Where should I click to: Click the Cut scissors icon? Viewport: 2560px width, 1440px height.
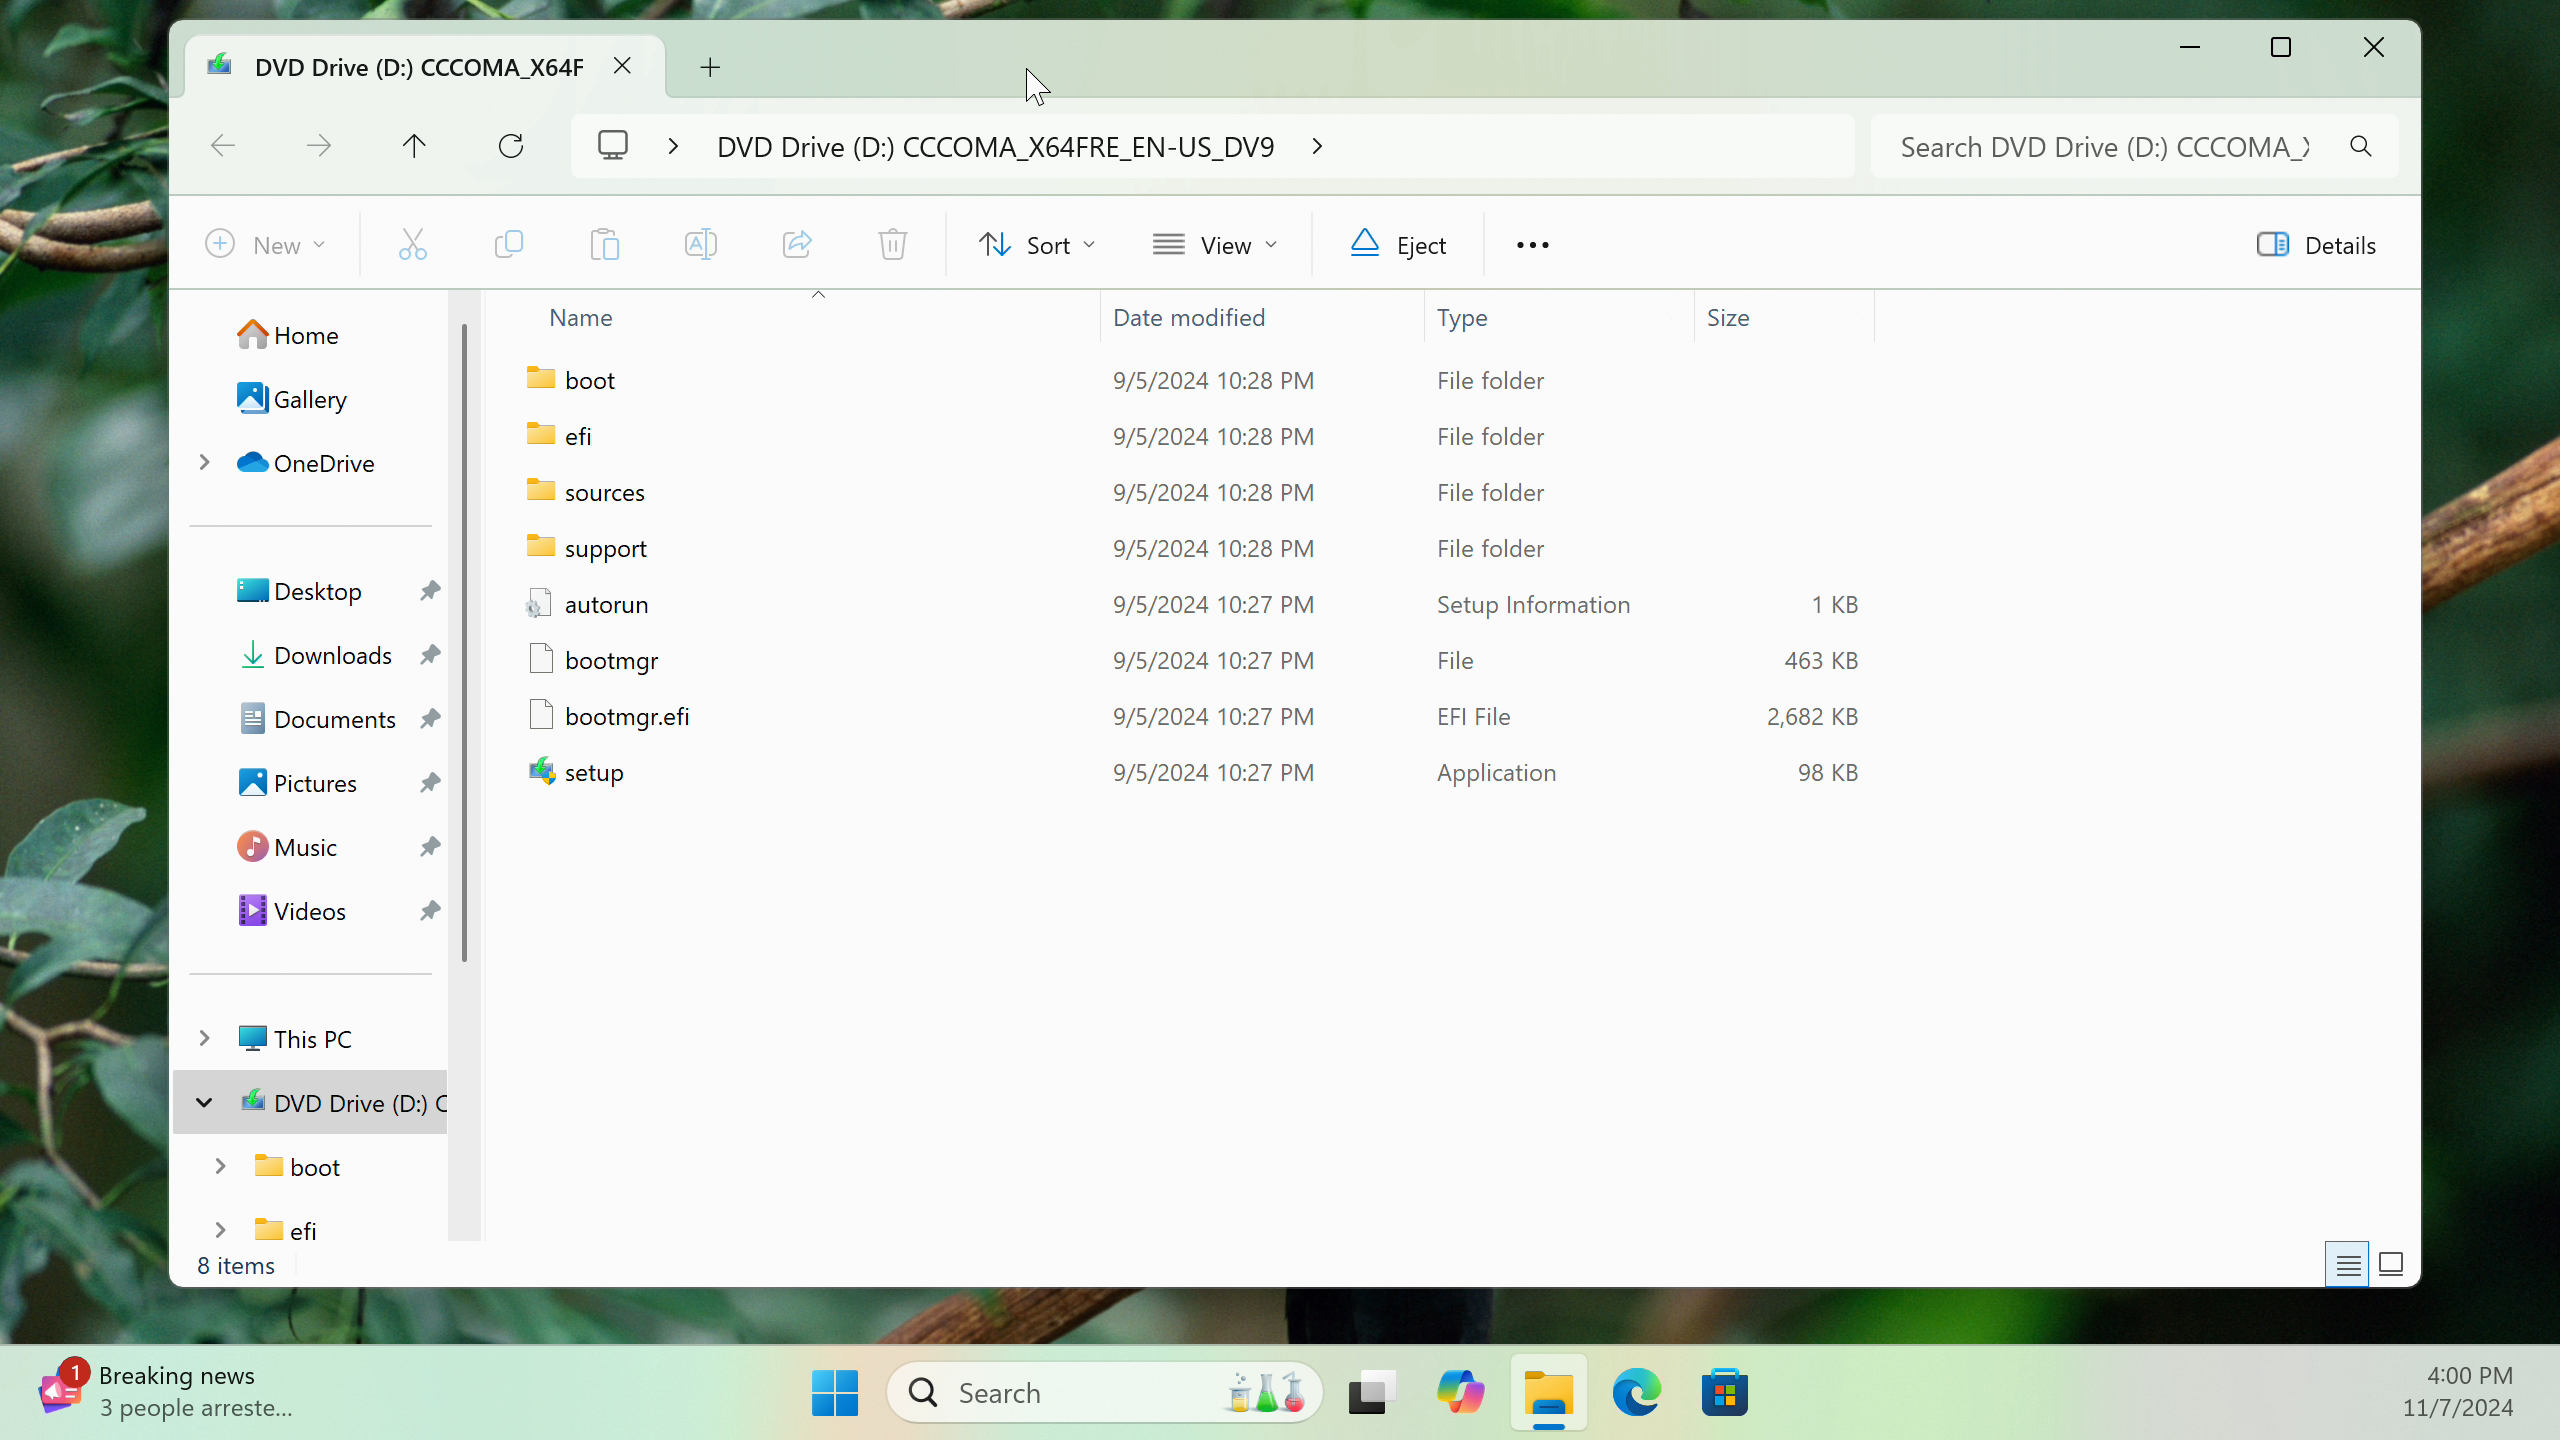pyautogui.click(x=412, y=245)
